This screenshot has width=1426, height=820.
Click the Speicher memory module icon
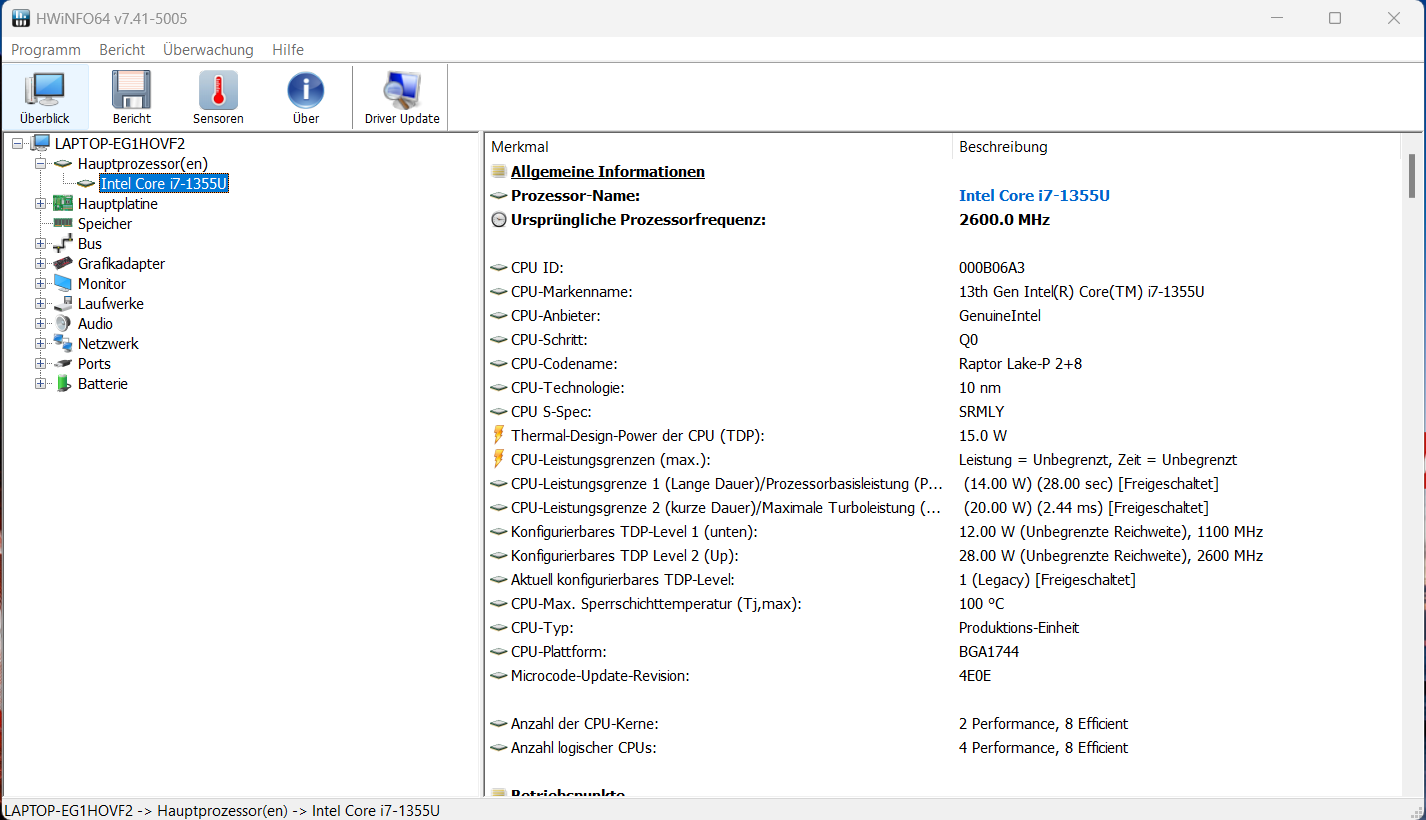[63, 223]
